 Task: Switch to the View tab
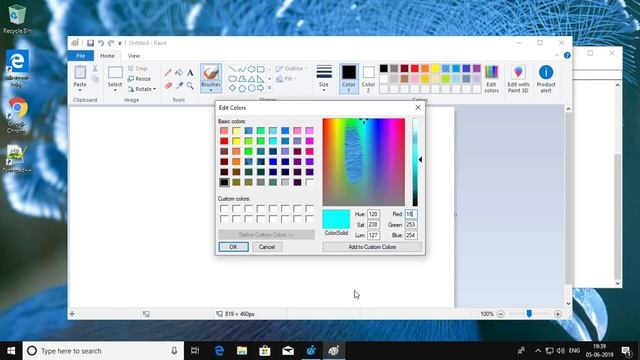click(134, 56)
